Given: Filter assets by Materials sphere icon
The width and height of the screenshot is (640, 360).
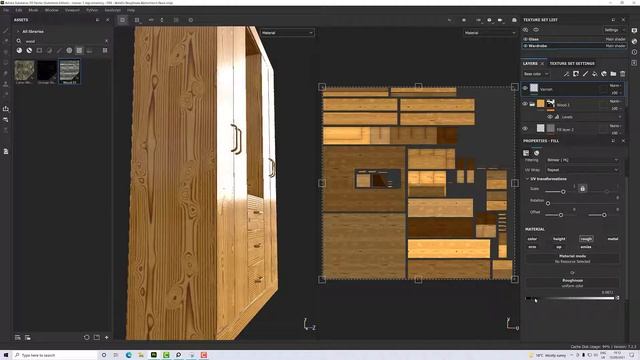Looking at the screenshot, I should pyautogui.click(x=19, y=51).
